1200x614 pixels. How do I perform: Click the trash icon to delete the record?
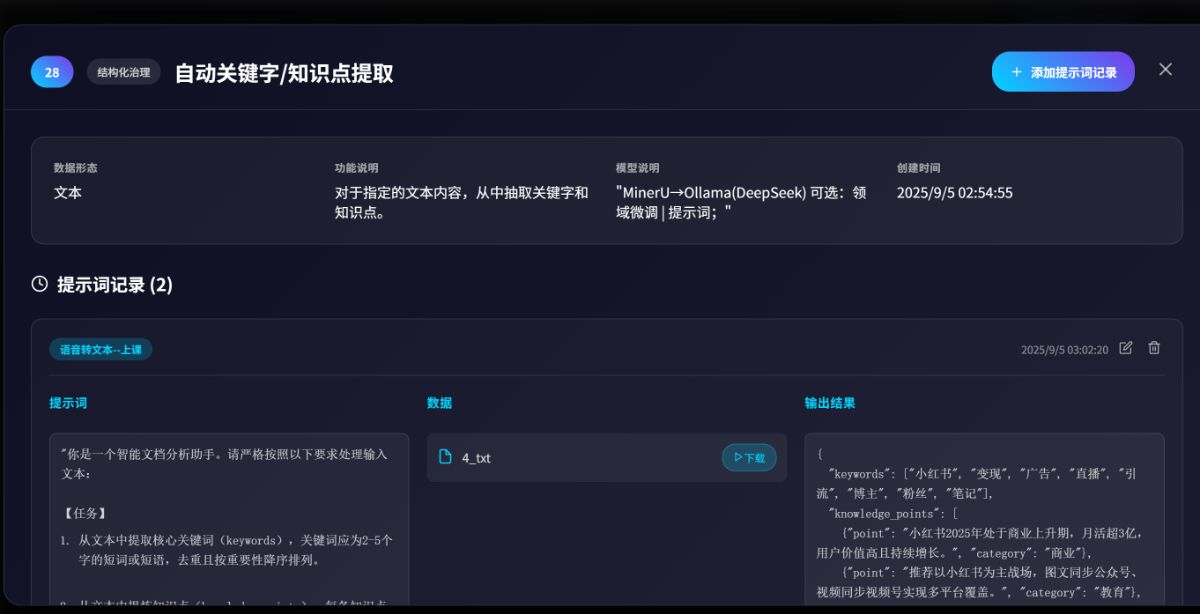click(1153, 348)
